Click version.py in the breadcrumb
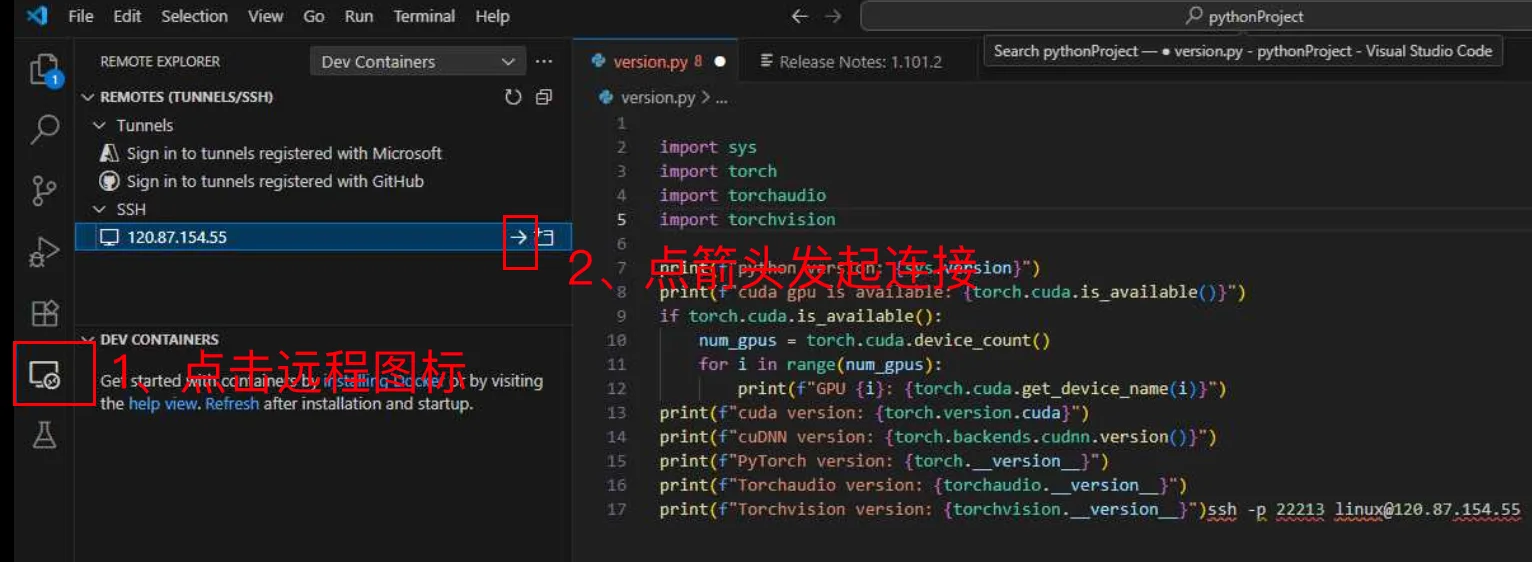The image size is (1532, 562). point(658,97)
